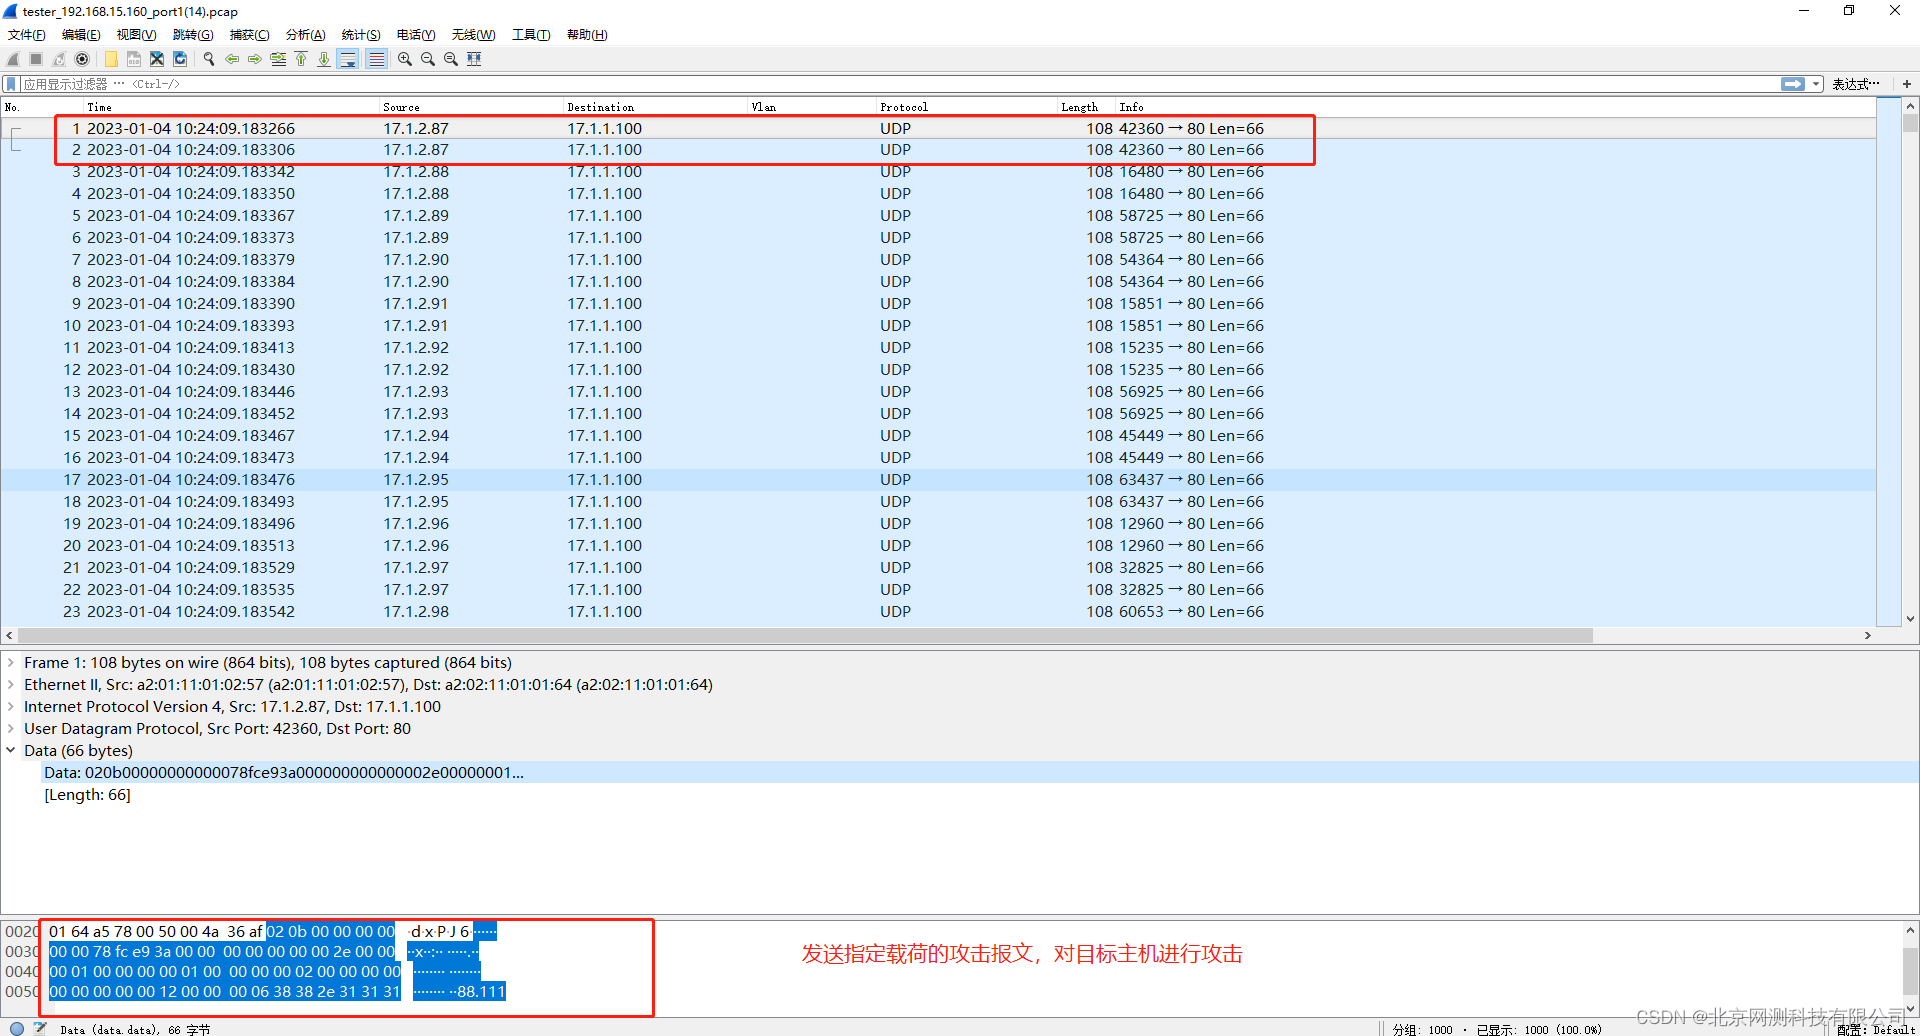This screenshot has width=1920, height=1036.
Task: Reload the capture file icon
Action: point(180,59)
